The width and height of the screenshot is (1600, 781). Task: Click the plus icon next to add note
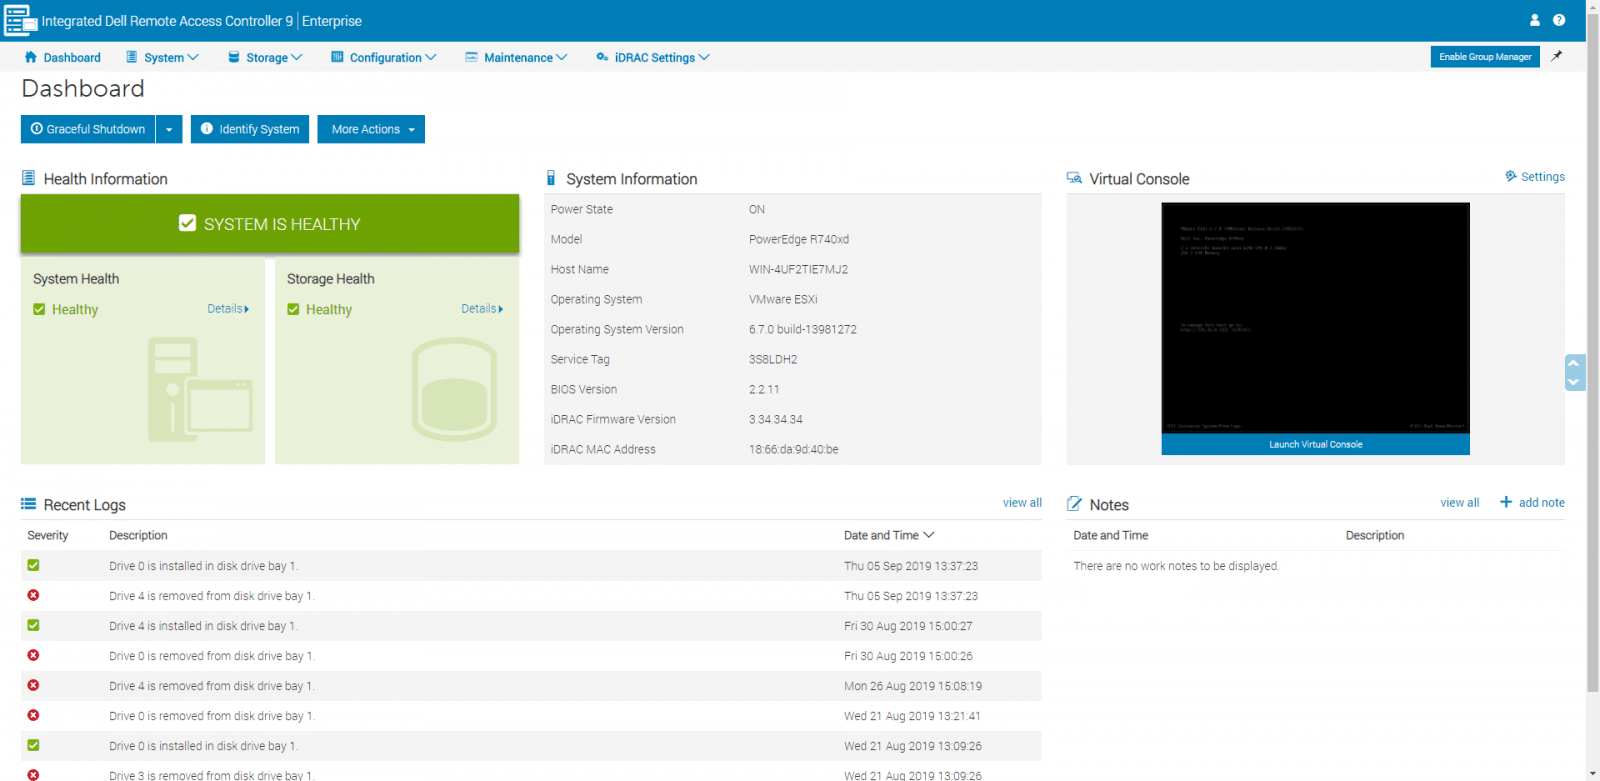click(1506, 502)
